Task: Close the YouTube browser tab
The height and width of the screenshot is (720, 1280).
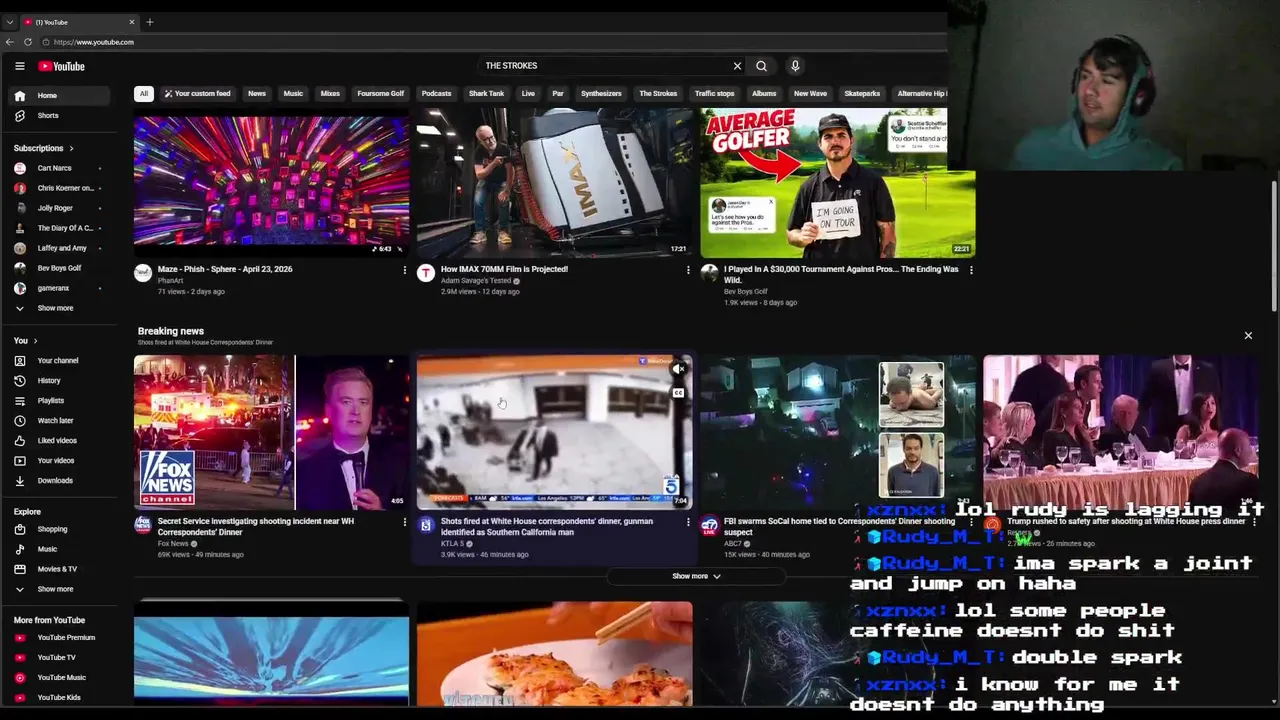Action: 131,22
